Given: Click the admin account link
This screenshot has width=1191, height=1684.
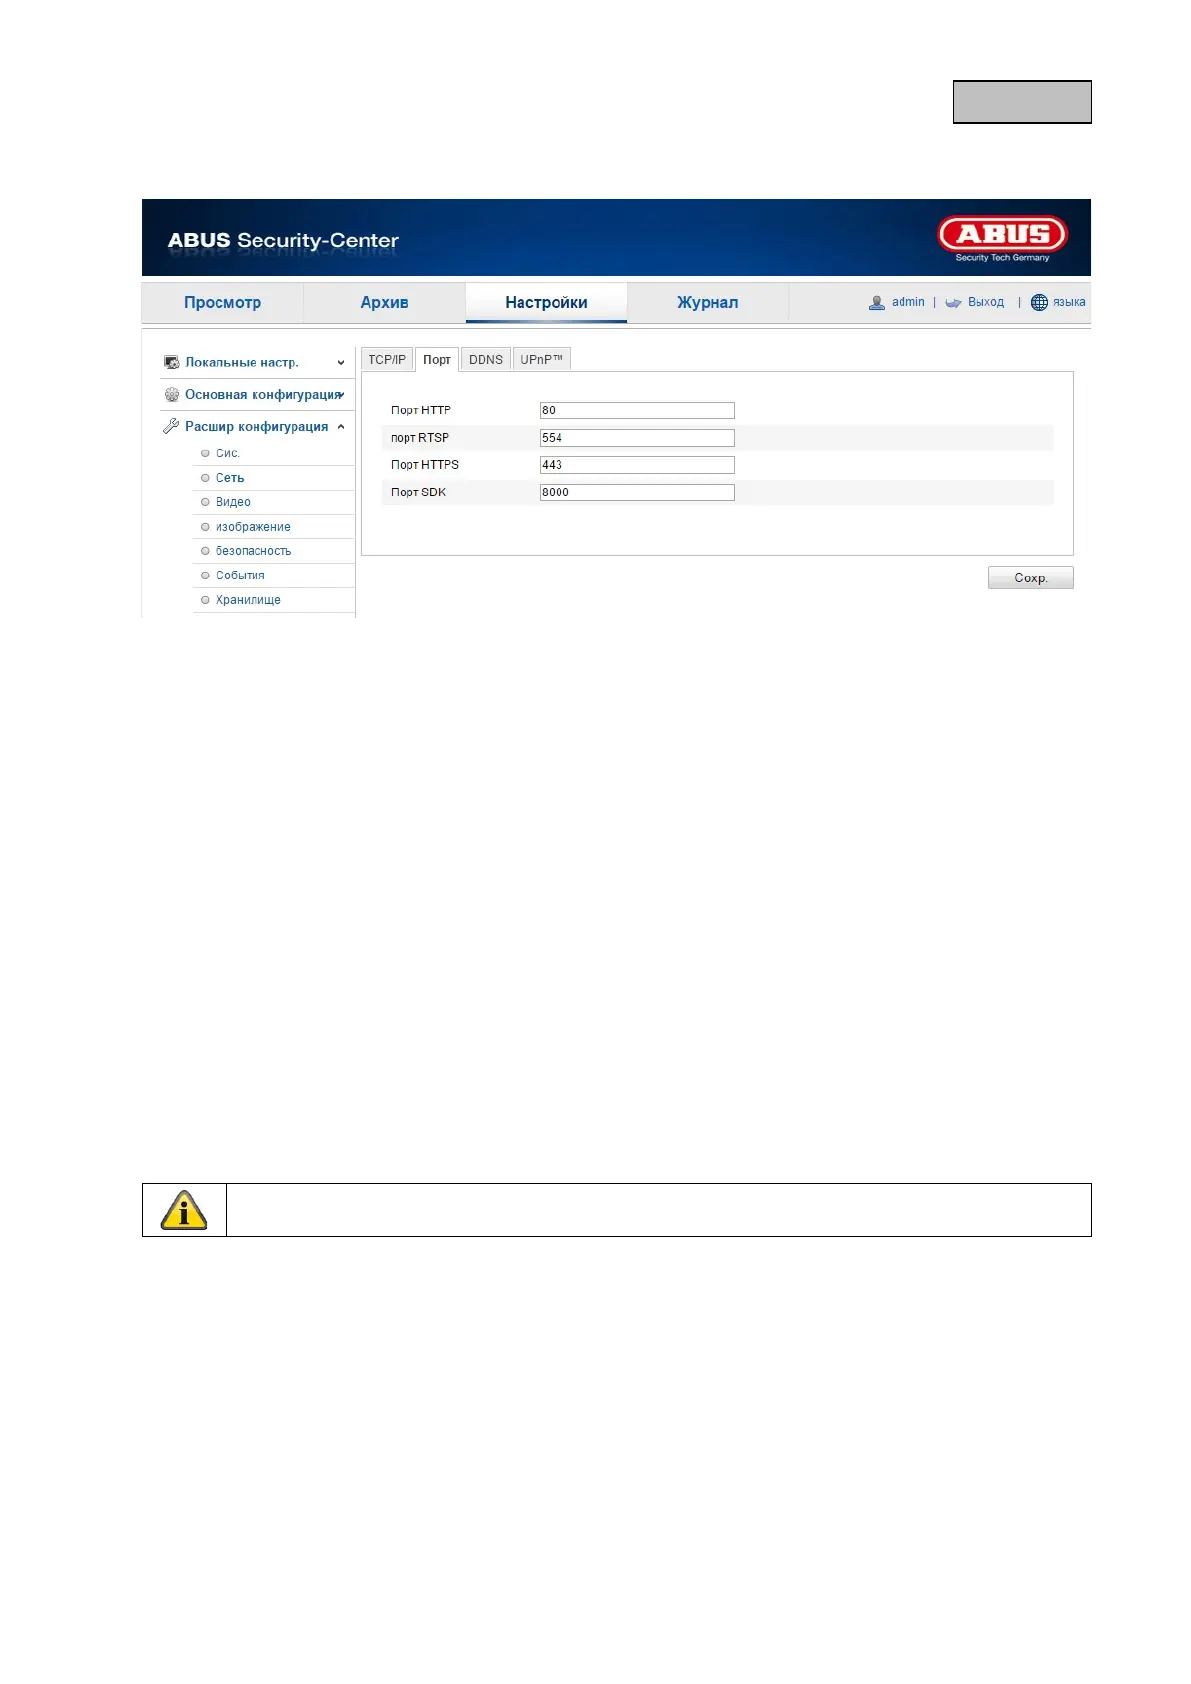Looking at the screenshot, I should 908,302.
